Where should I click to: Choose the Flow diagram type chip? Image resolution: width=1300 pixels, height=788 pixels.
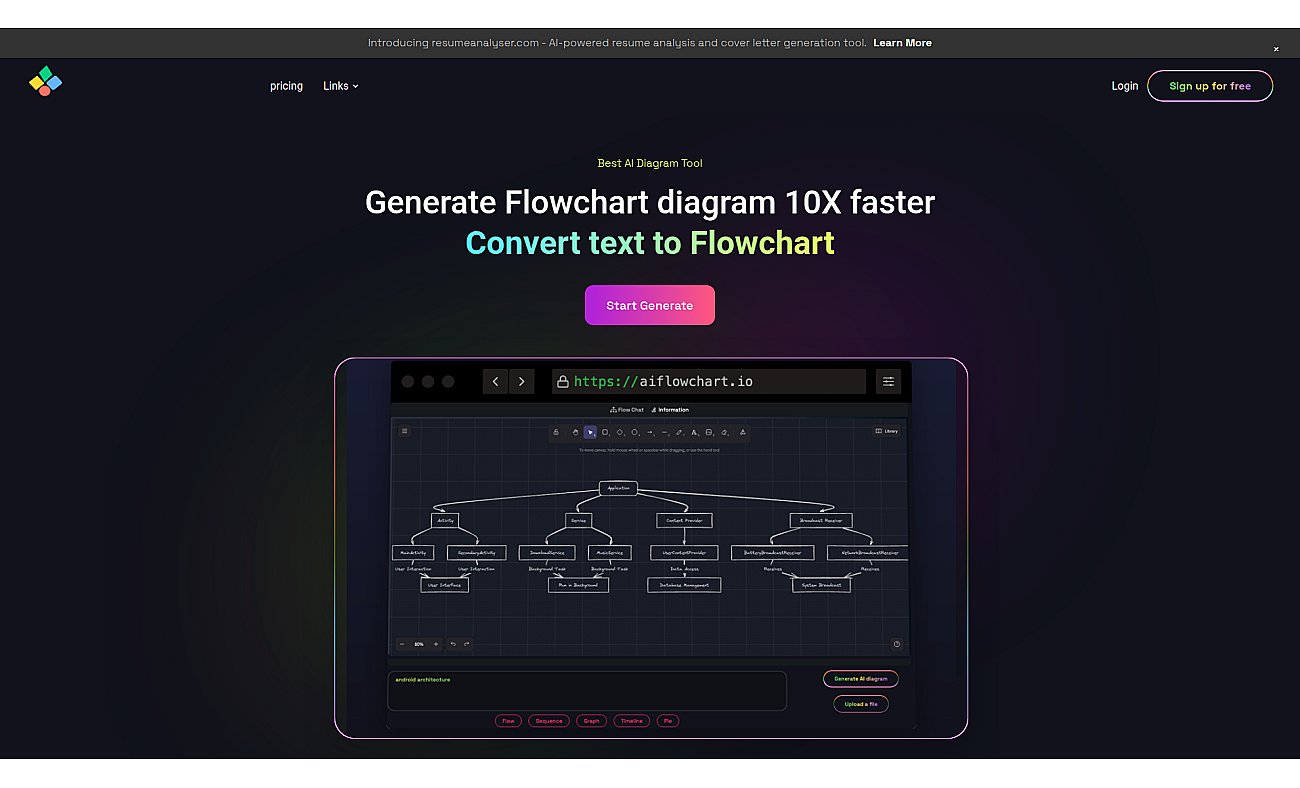pyautogui.click(x=508, y=721)
